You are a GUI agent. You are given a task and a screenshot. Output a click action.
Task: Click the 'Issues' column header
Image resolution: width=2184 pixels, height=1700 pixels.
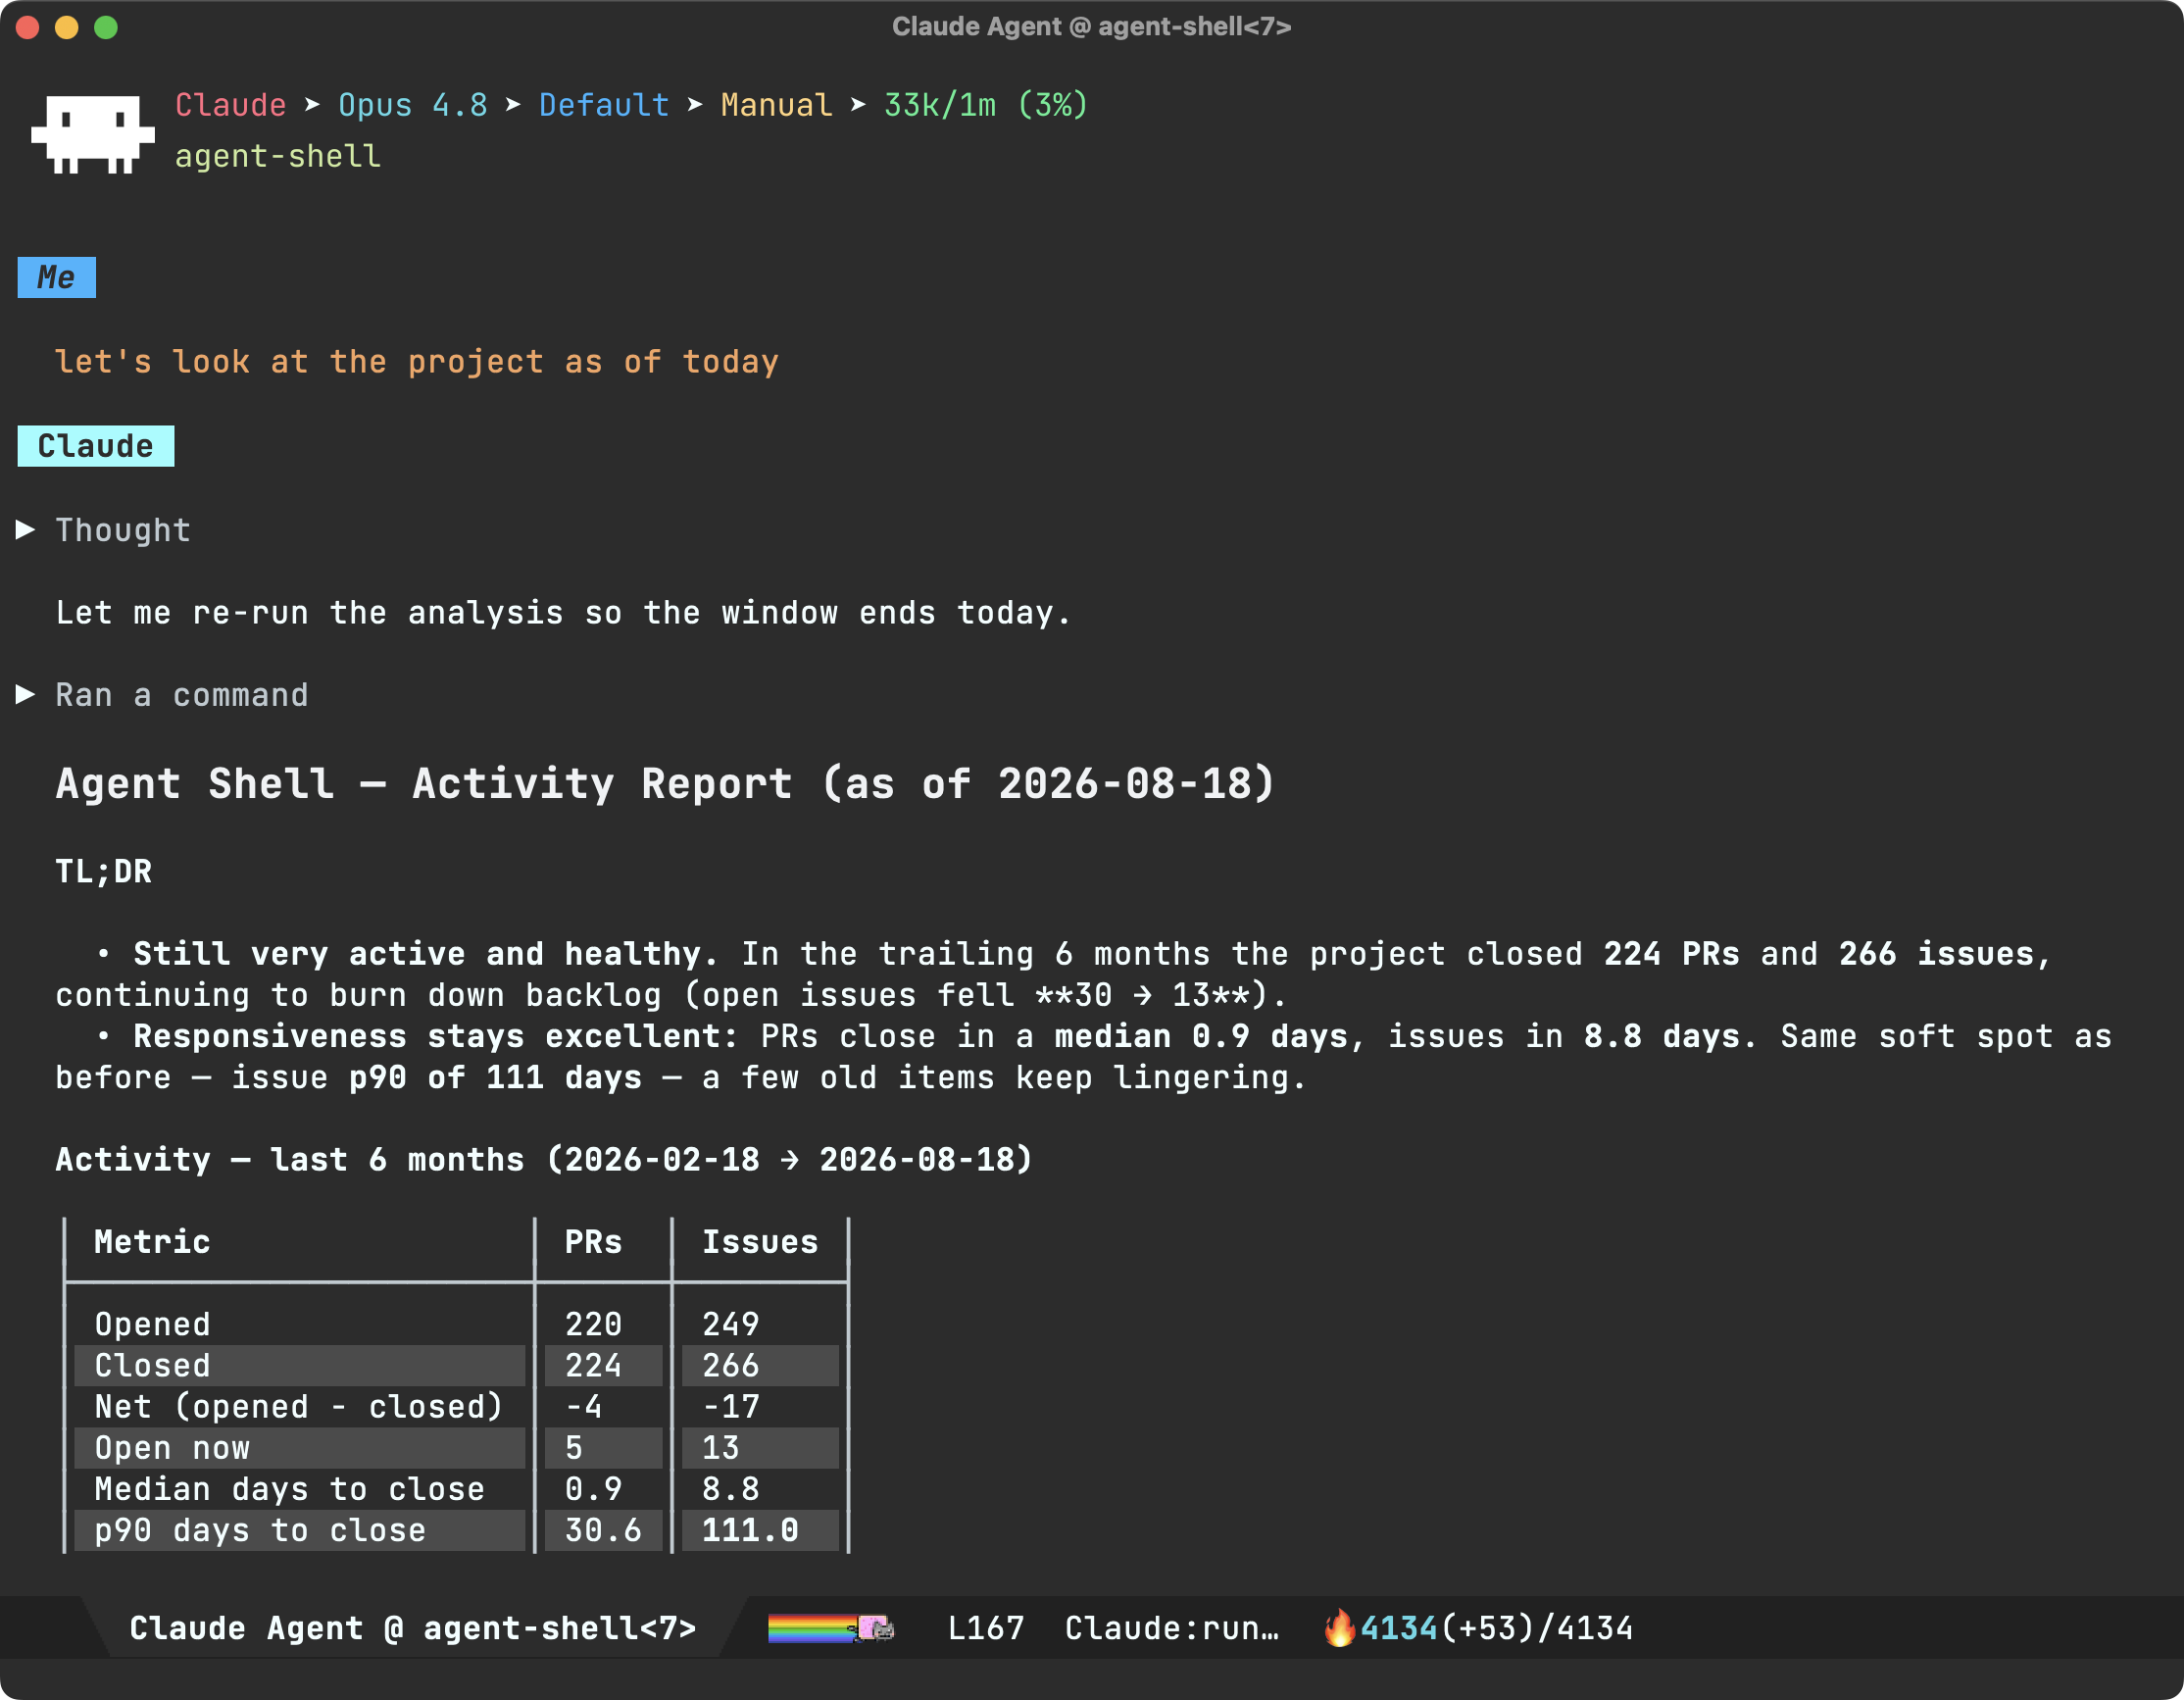click(760, 1242)
